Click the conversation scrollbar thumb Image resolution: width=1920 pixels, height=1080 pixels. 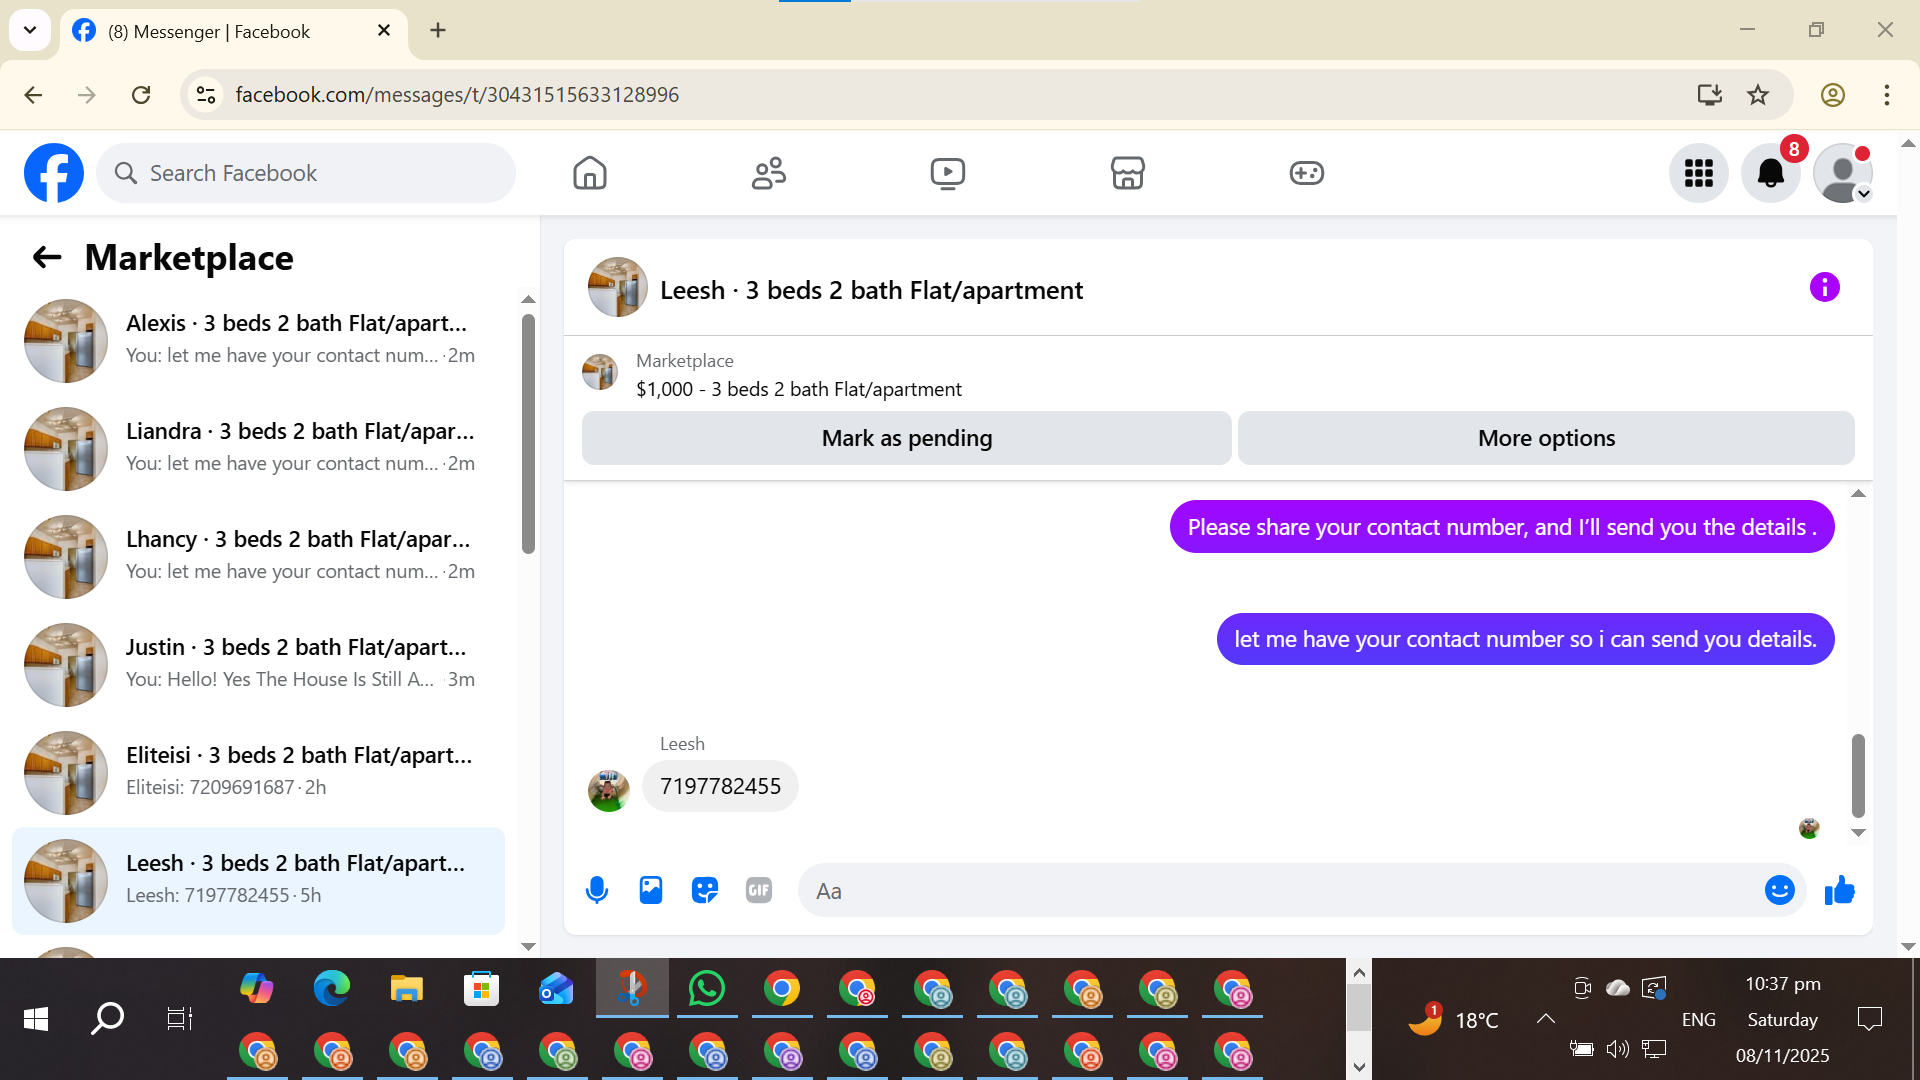click(x=1858, y=775)
